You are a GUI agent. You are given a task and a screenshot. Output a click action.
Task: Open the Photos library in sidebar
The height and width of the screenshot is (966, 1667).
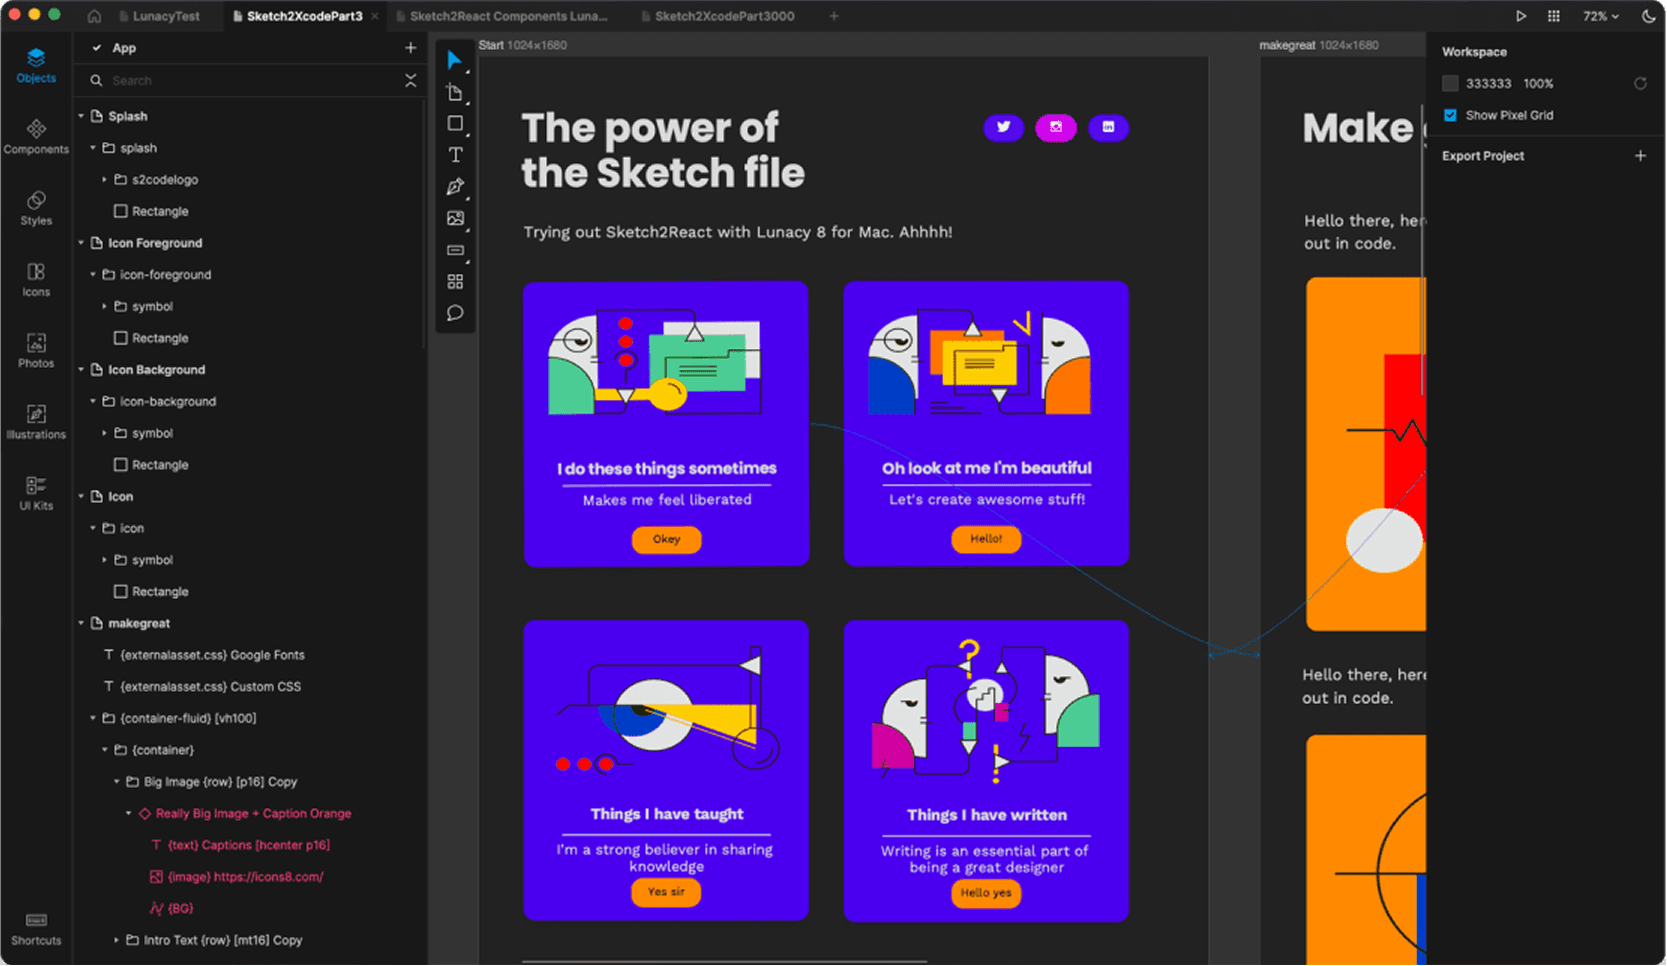pyautogui.click(x=36, y=351)
